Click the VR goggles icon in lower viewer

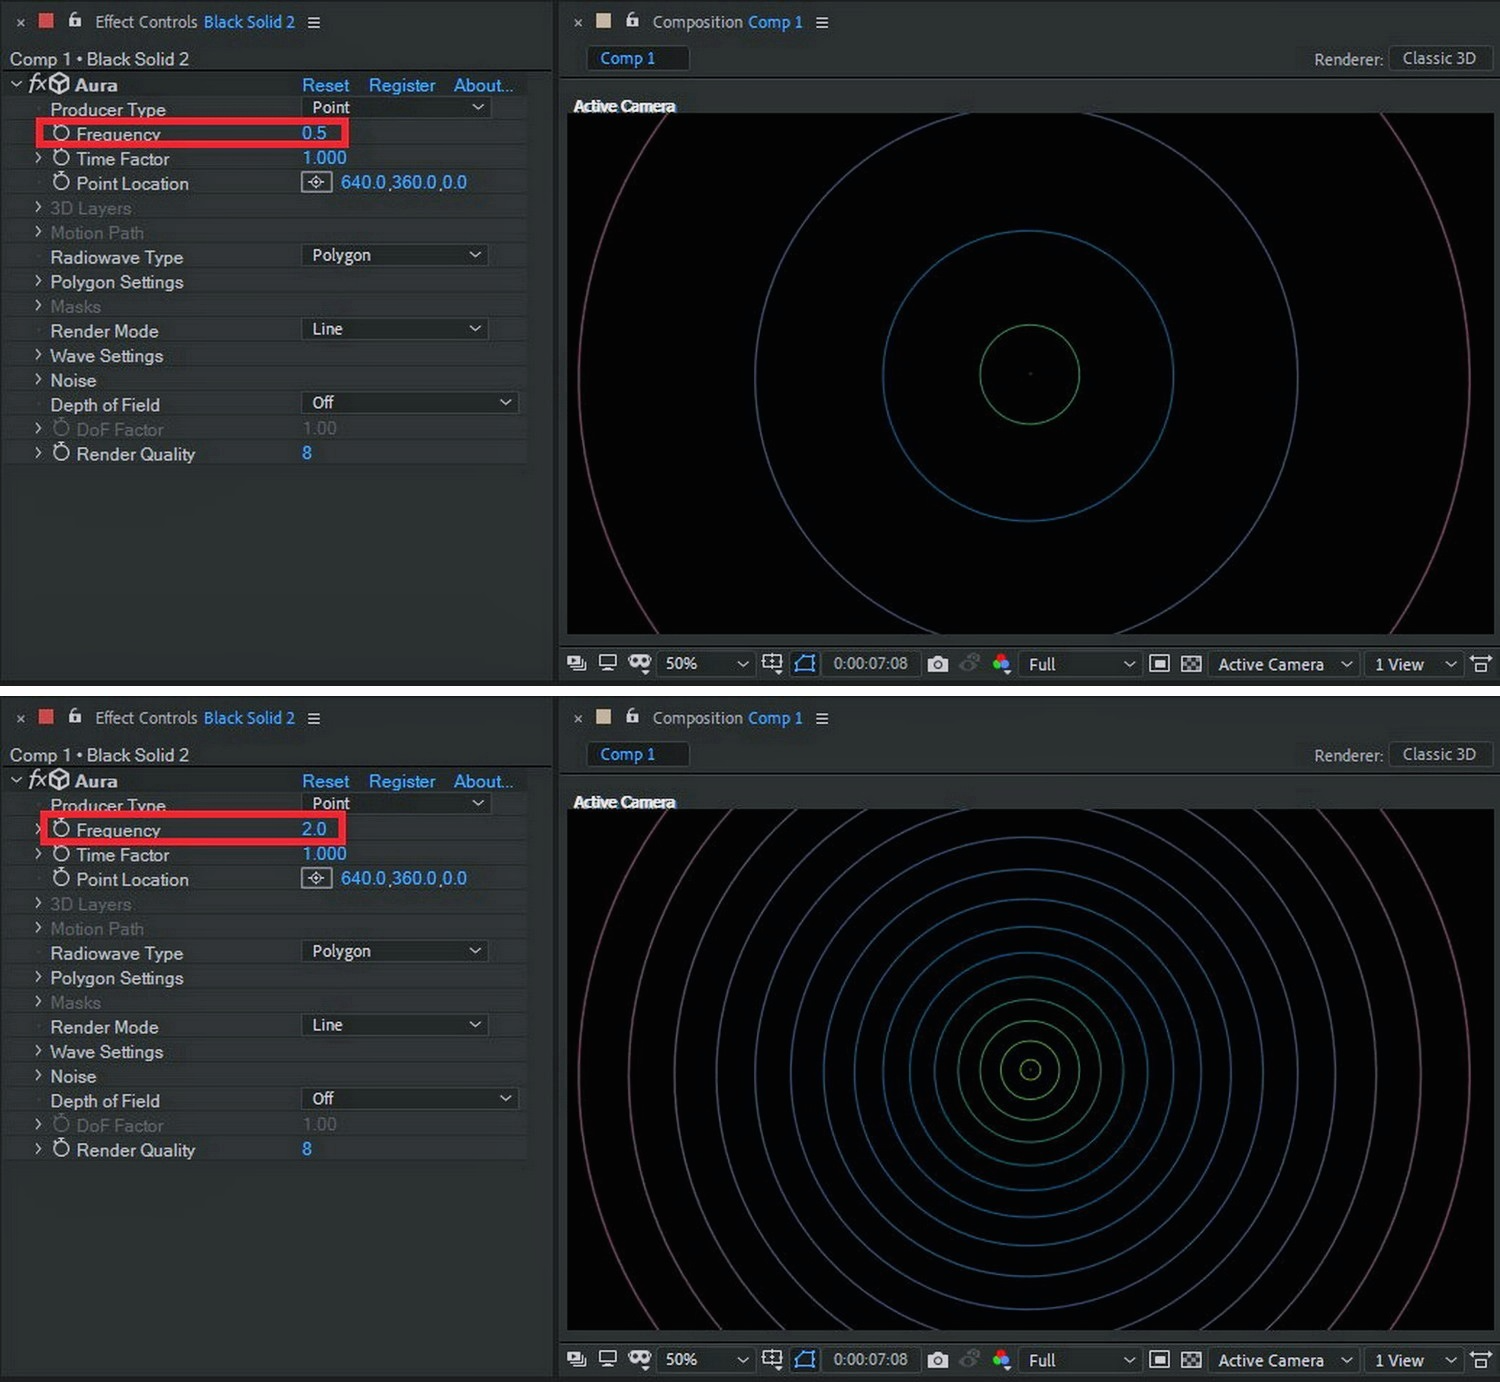pos(639,1359)
